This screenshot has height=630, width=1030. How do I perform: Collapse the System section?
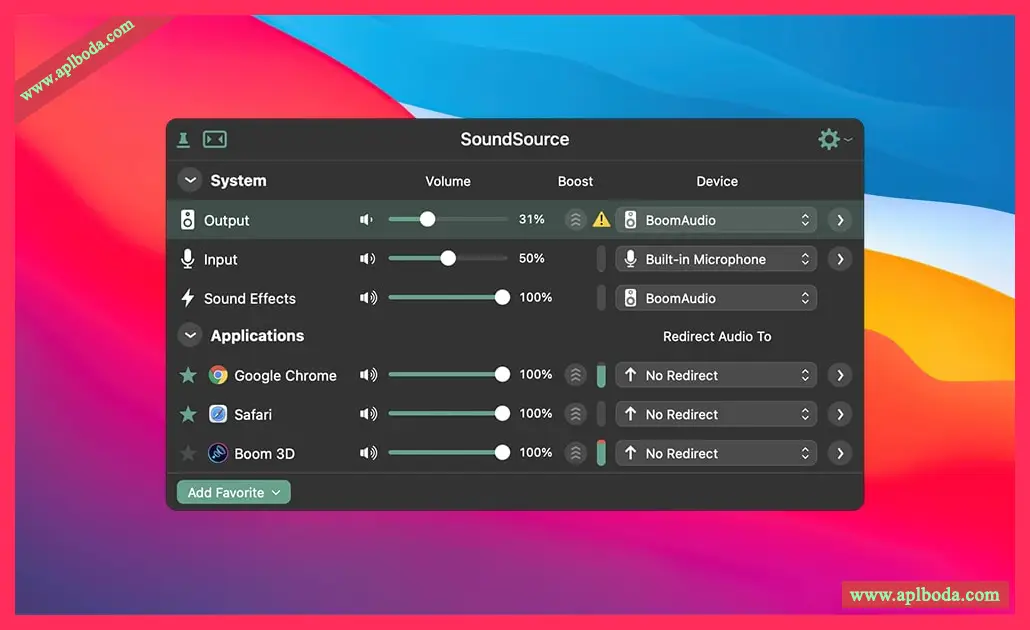(x=189, y=181)
